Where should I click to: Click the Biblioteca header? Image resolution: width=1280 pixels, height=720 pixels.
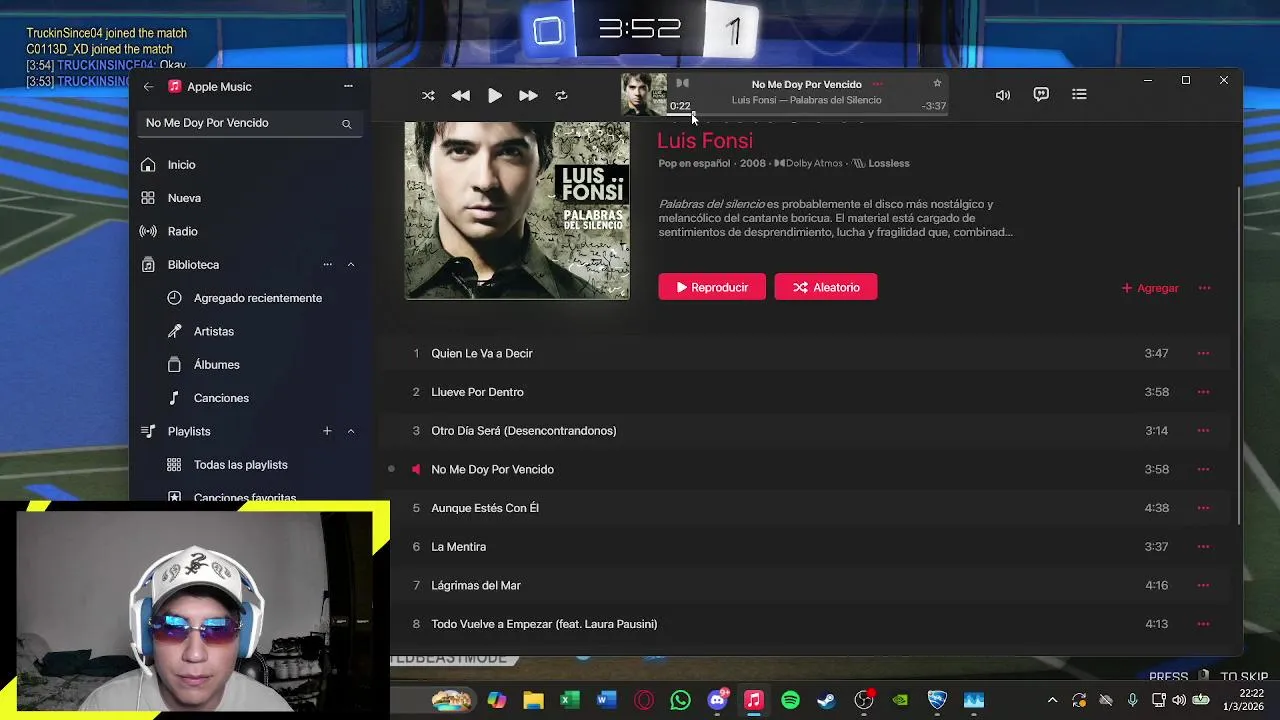193,265
